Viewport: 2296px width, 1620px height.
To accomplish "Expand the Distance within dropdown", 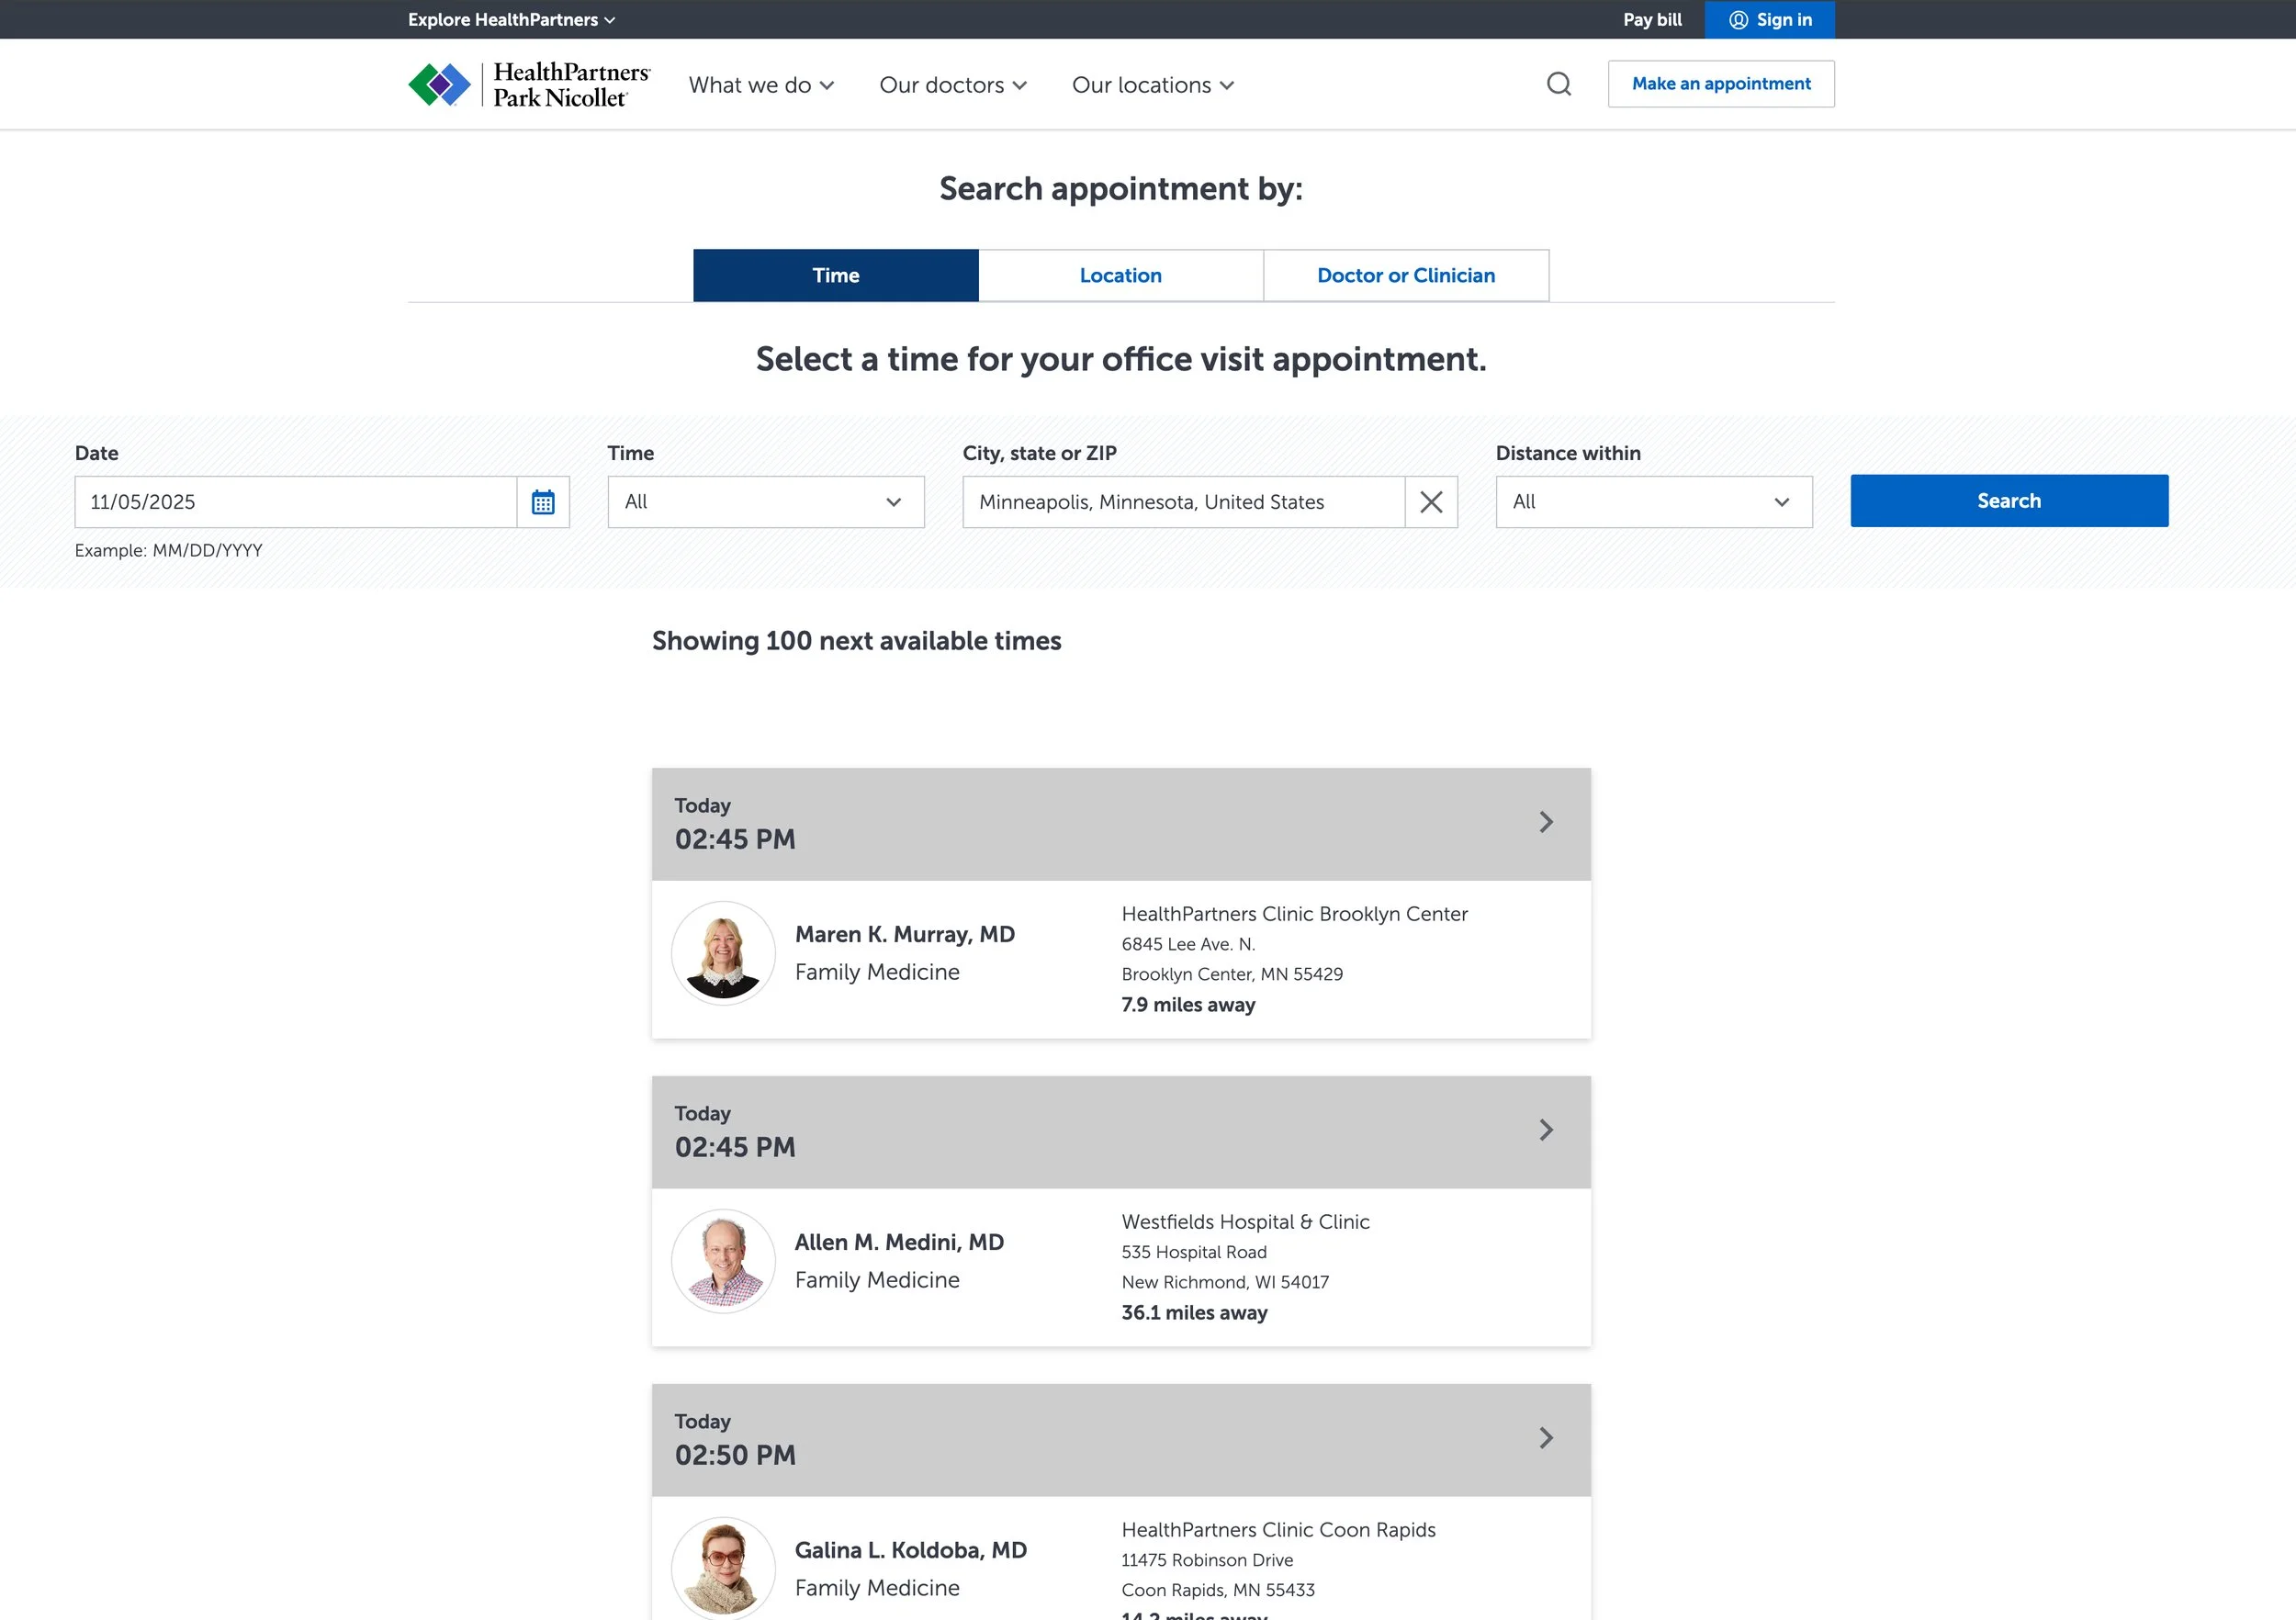I will pos(1653,502).
